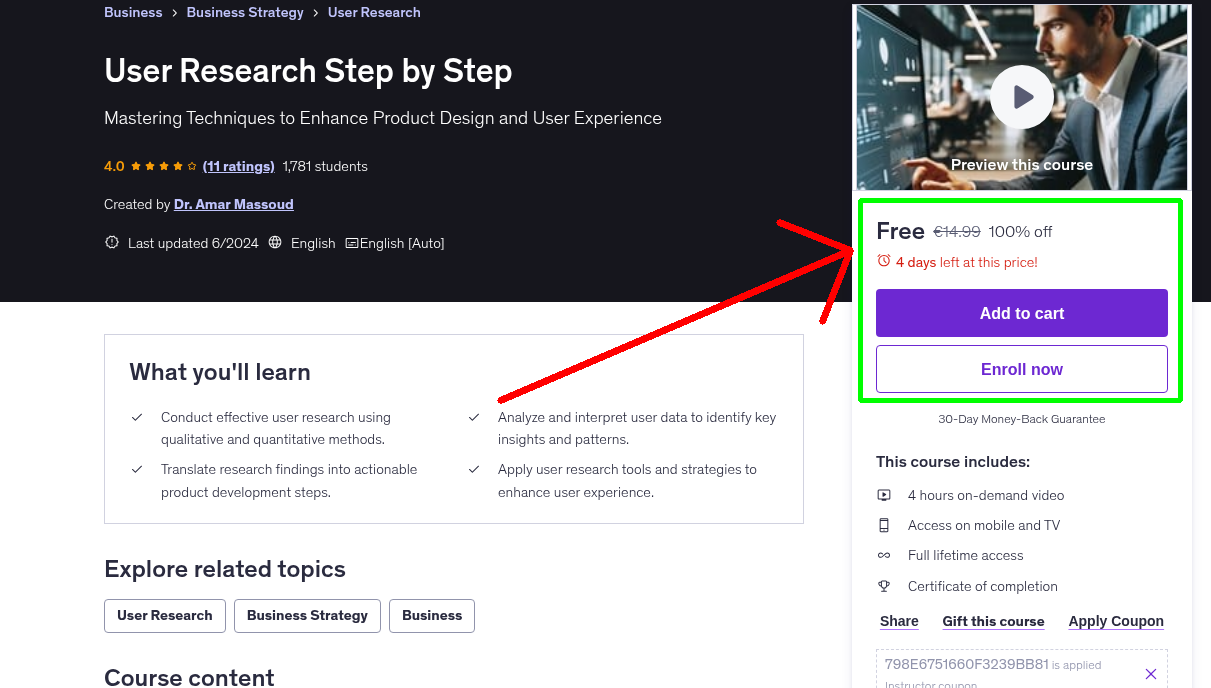Click the globe icon next to English
Image resolution: width=1211 pixels, height=688 pixels.
click(274, 242)
